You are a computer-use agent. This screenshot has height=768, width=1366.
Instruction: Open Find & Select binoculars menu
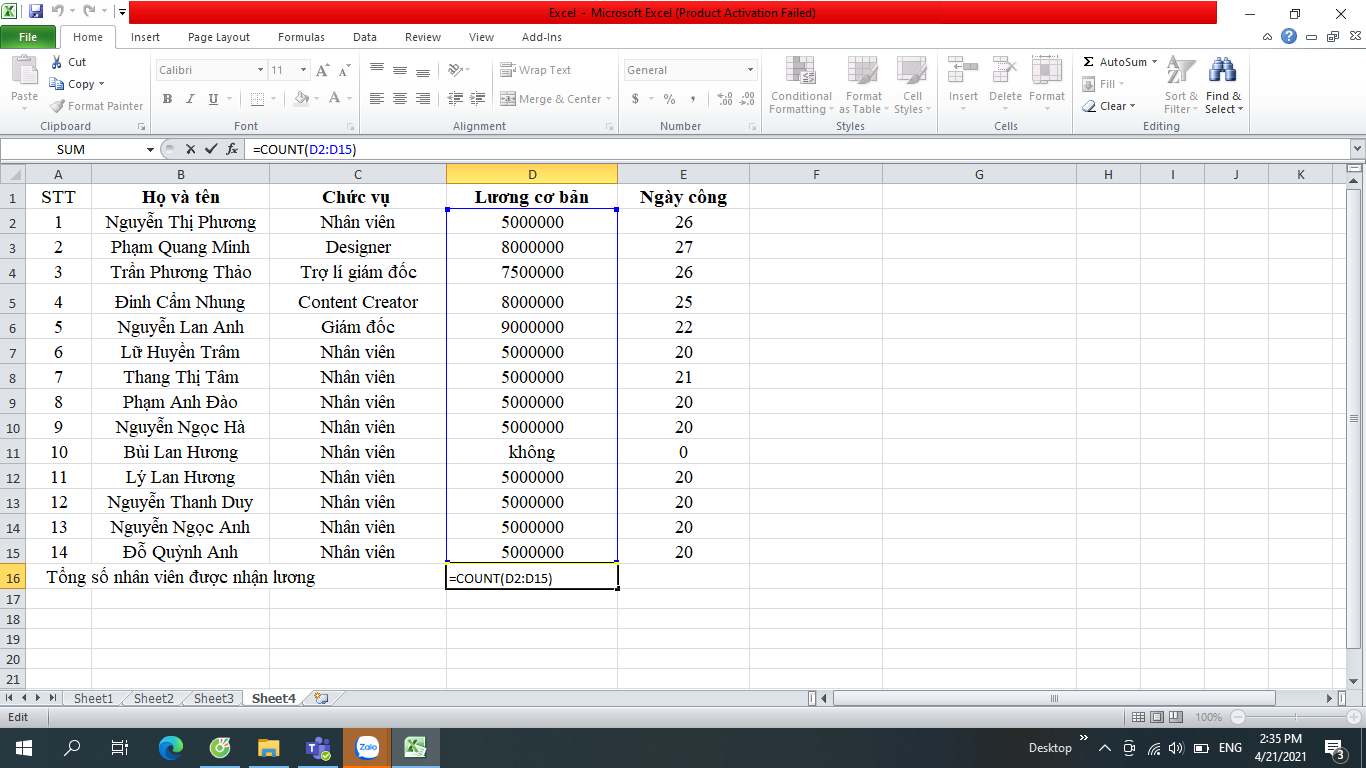click(x=1223, y=85)
